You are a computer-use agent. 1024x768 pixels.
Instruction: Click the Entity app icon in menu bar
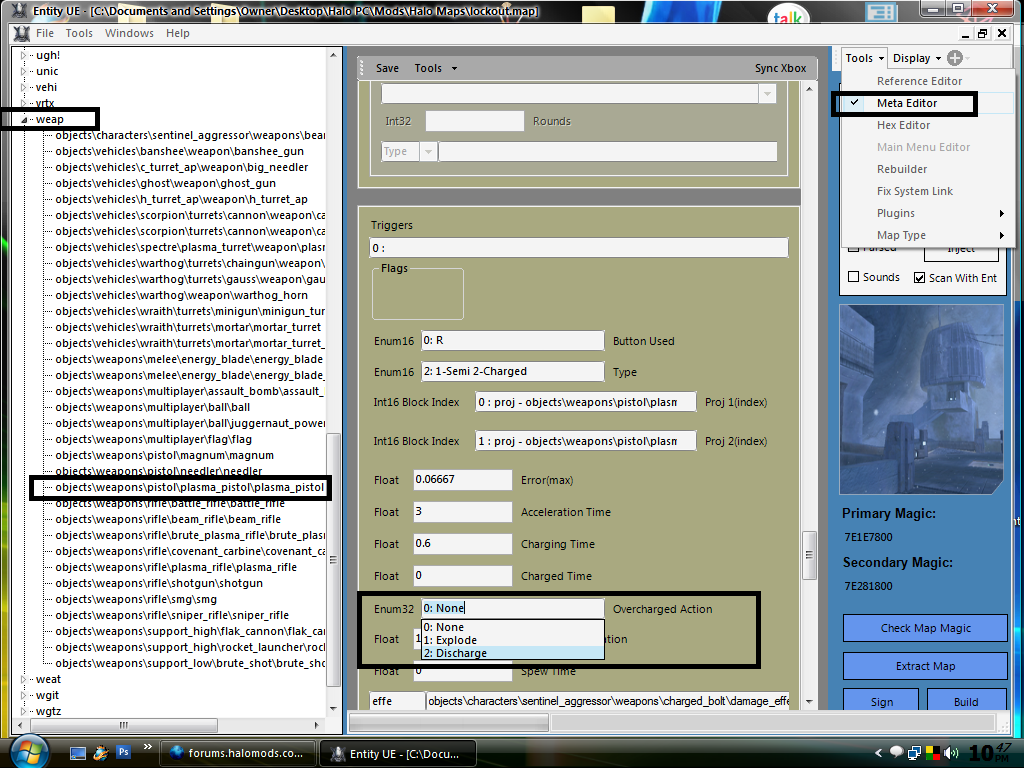click(x=22, y=33)
